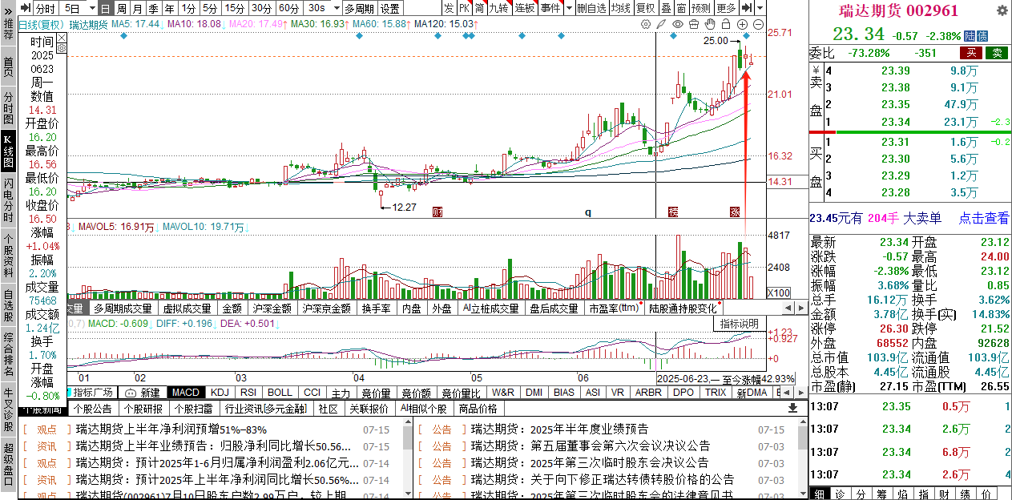The width and height of the screenshot is (1012, 500).
Task: Toggle the eye visibility icon on chart
Action: point(678,24)
